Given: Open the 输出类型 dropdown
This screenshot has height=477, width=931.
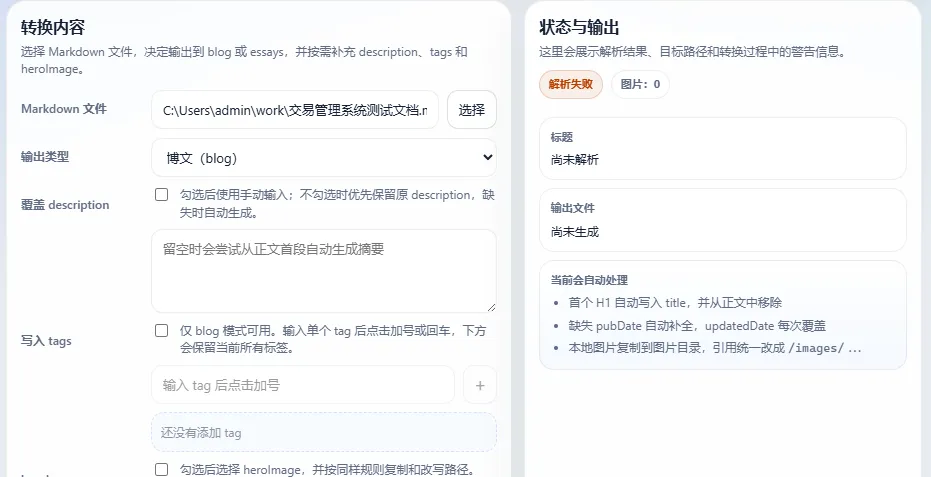Looking at the screenshot, I should tap(323, 158).
